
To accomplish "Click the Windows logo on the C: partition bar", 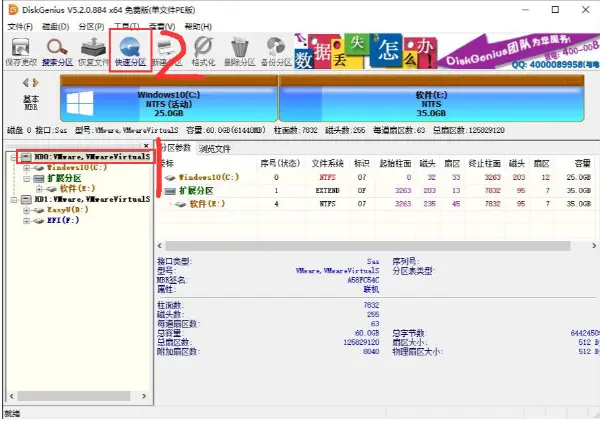I will 80,103.
